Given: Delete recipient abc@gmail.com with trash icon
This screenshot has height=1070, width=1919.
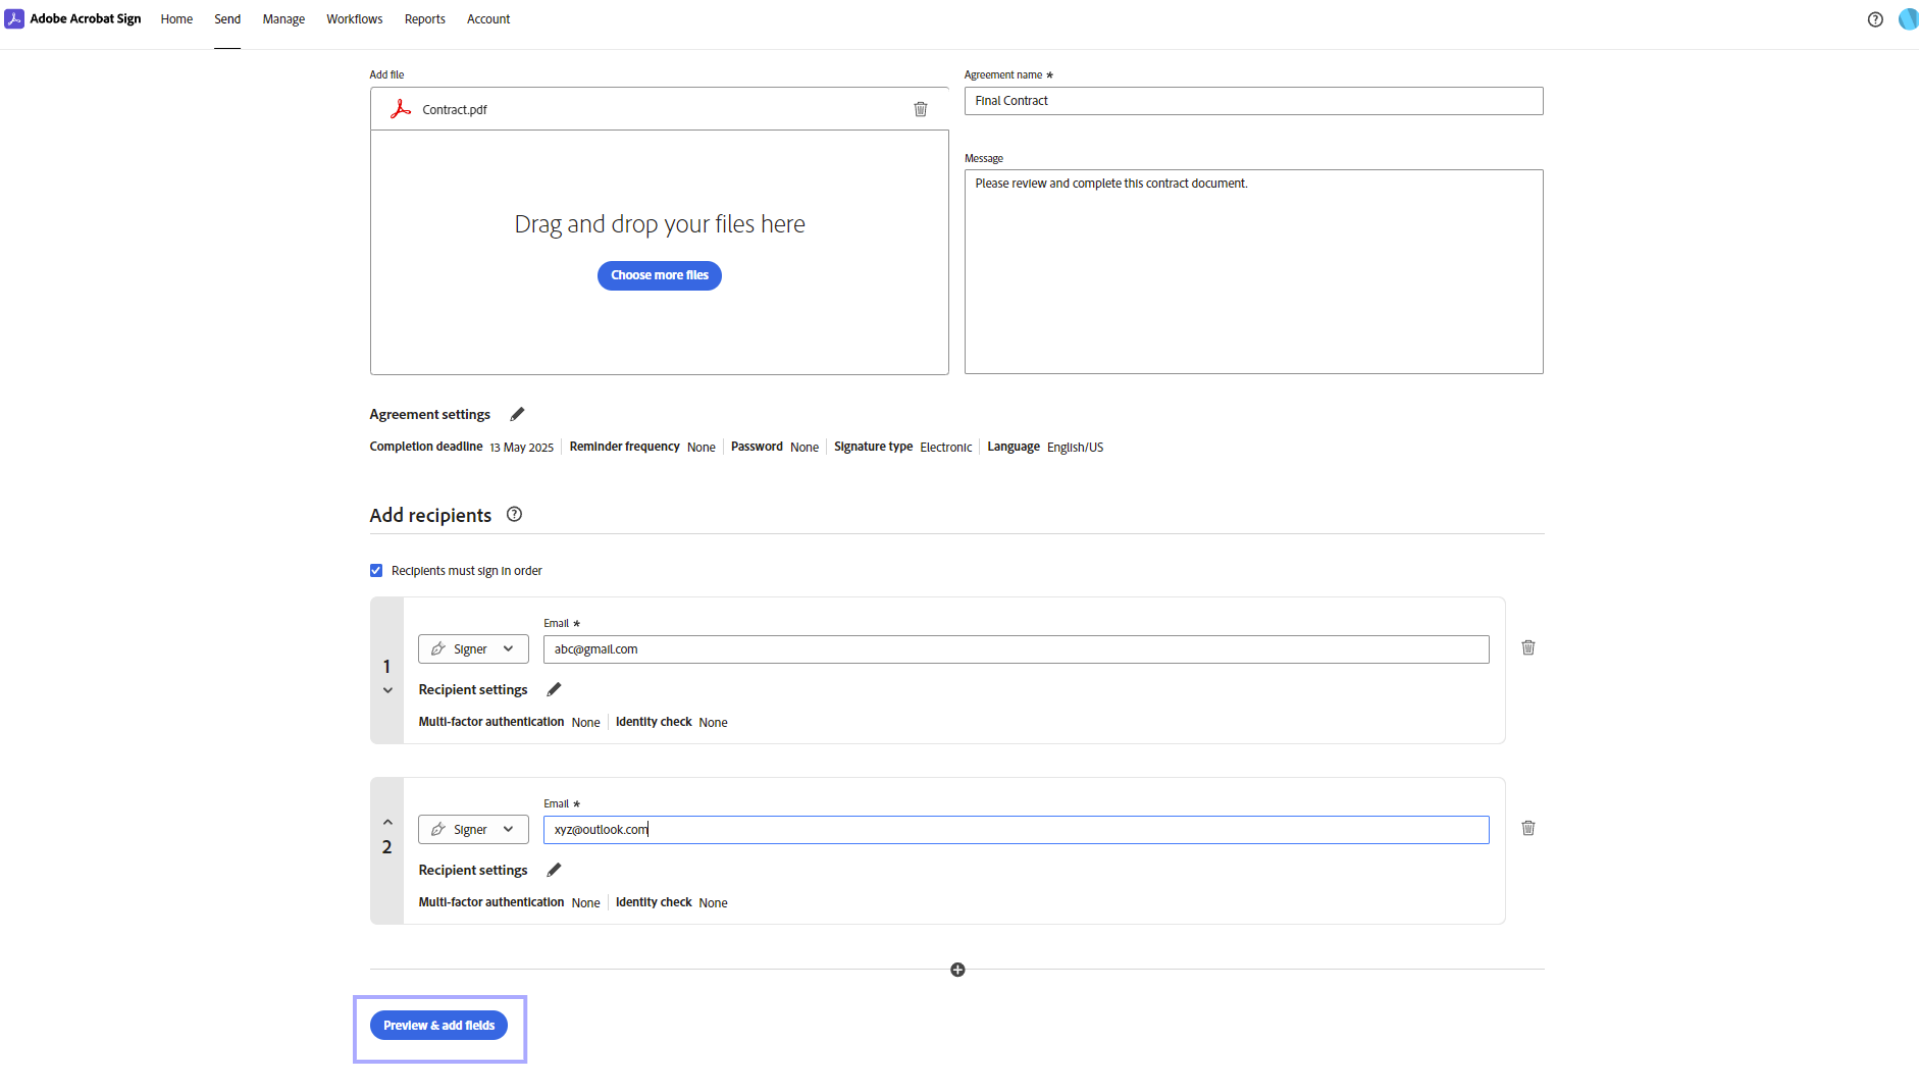Looking at the screenshot, I should (x=1528, y=648).
